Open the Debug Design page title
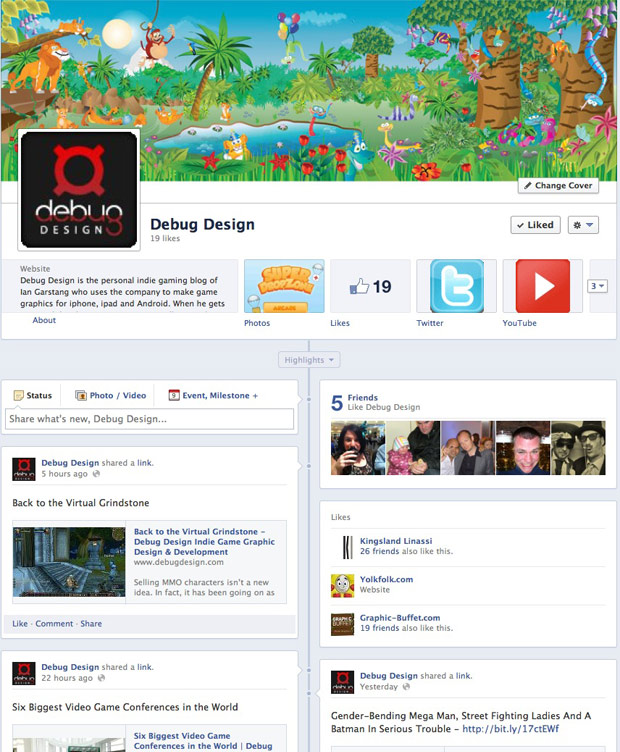620x752 pixels. pyautogui.click(x=202, y=224)
